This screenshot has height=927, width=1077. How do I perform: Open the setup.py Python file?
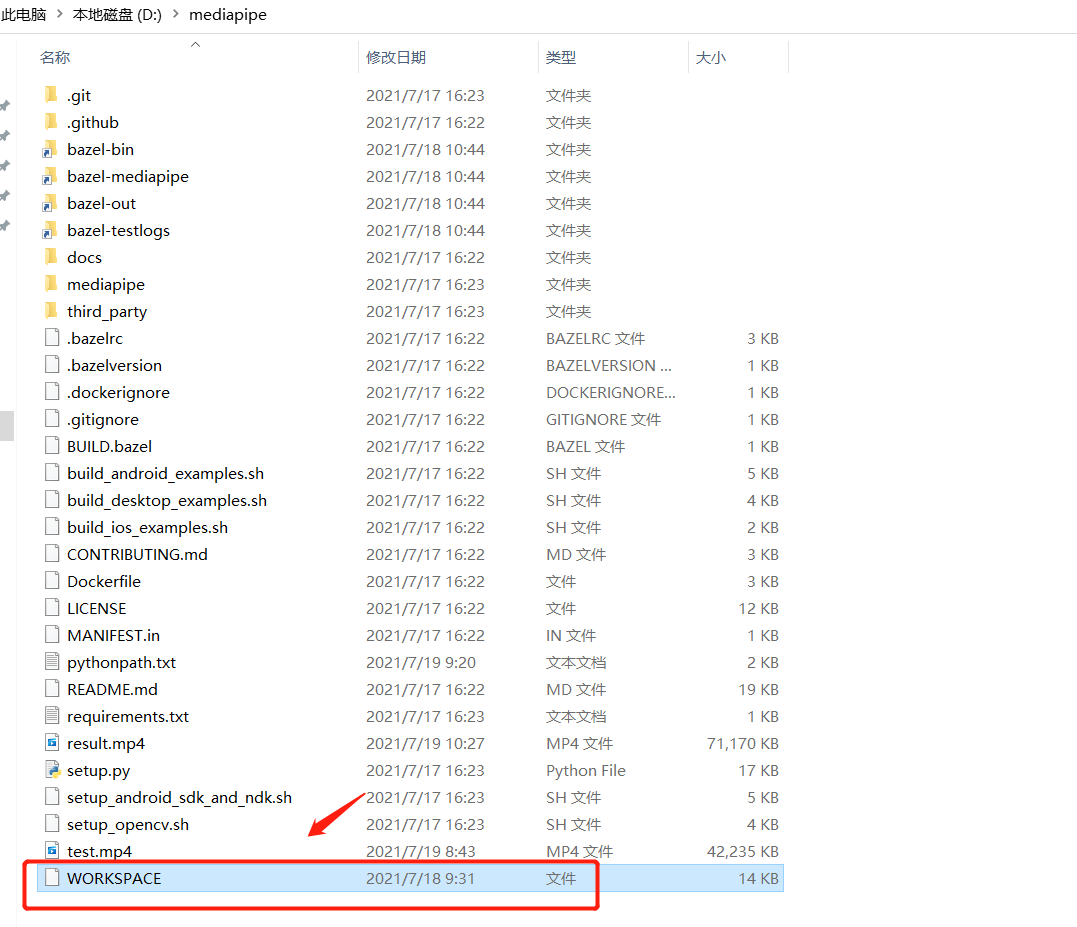point(52,770)
